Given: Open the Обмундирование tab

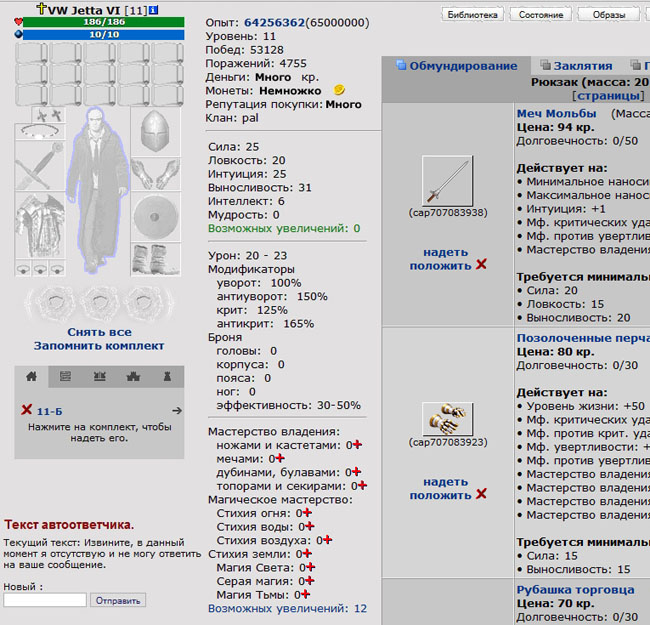Looking at the screenshot, I should click(x=457, y=66).
